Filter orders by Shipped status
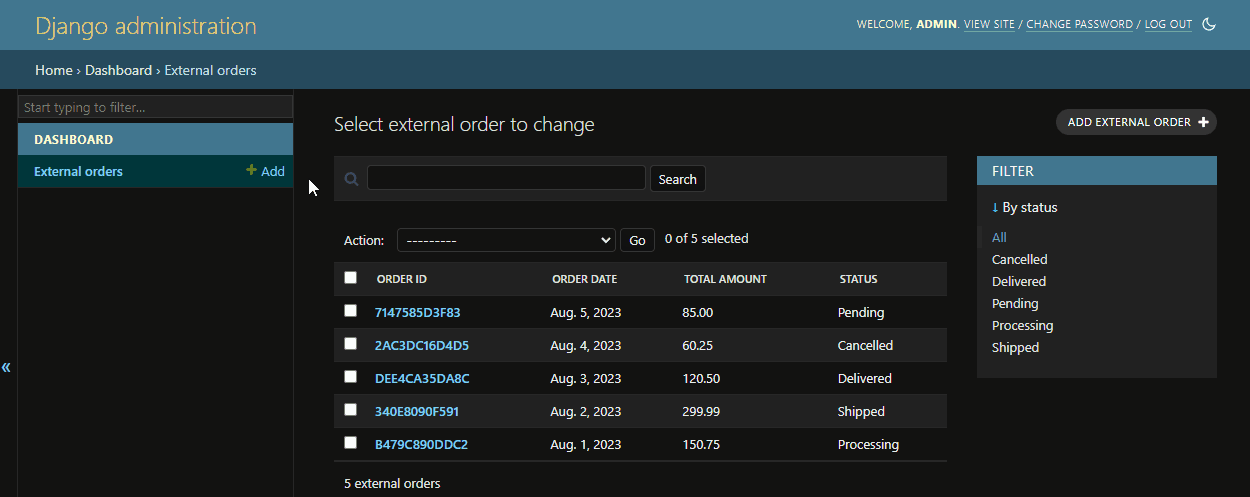The width and height of the screenshot is (1250, 497). [x=1015, y=348]
